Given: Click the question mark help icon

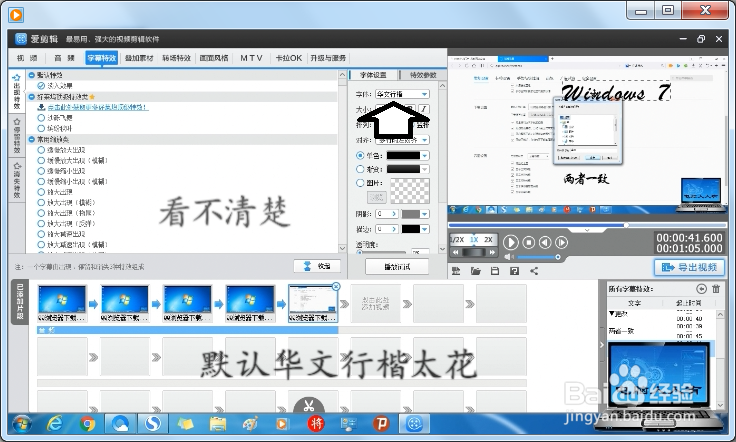Looking at the screenshot, I should 514,271.
